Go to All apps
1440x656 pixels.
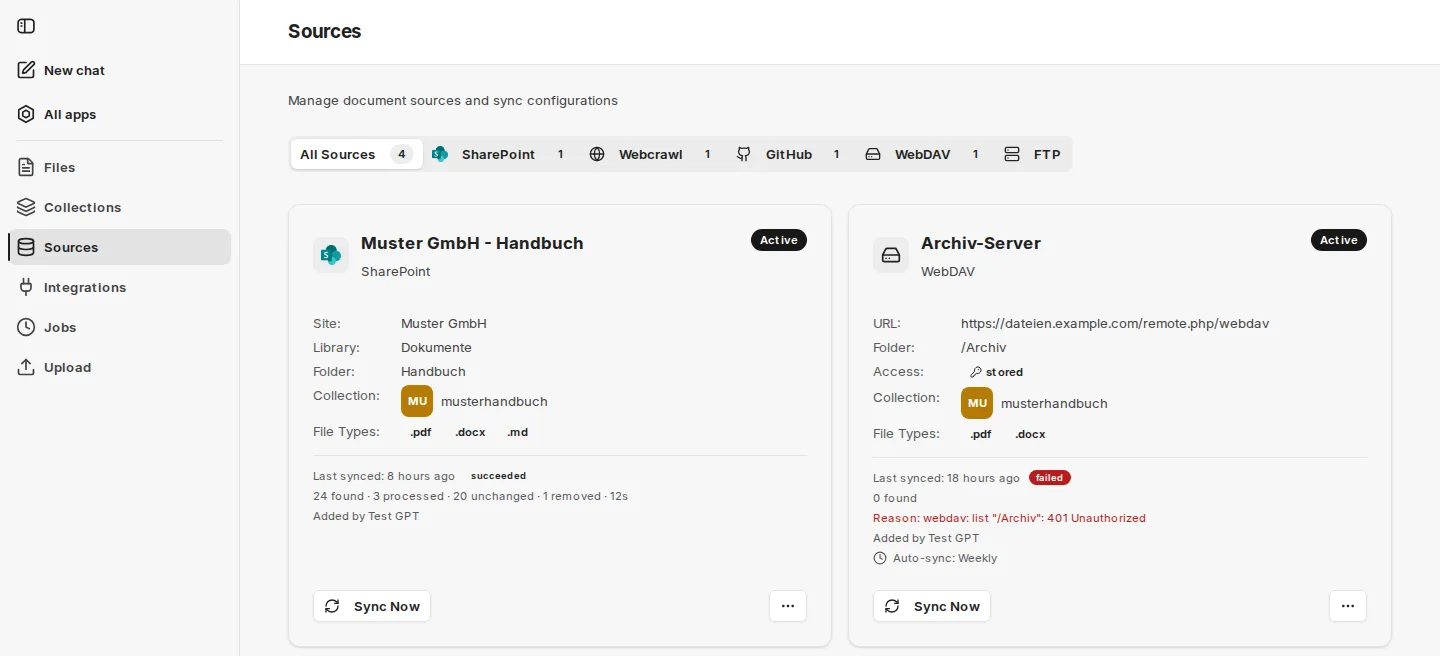point(119,114)
